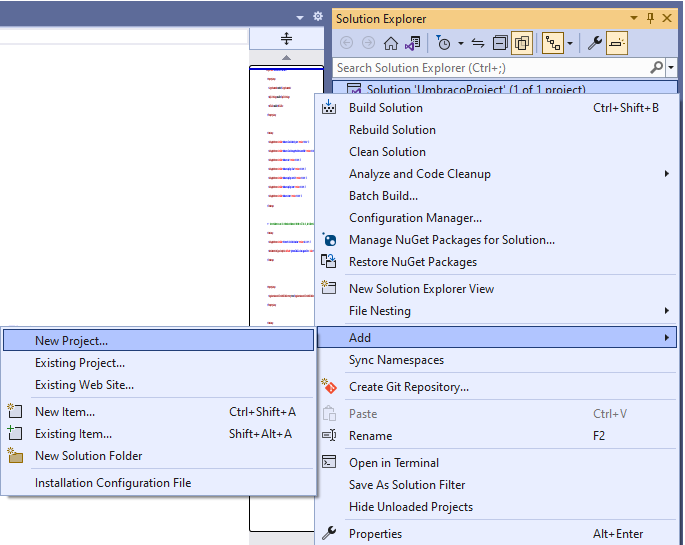Collapse all nodes in Solution Explorer

[500, 43]
